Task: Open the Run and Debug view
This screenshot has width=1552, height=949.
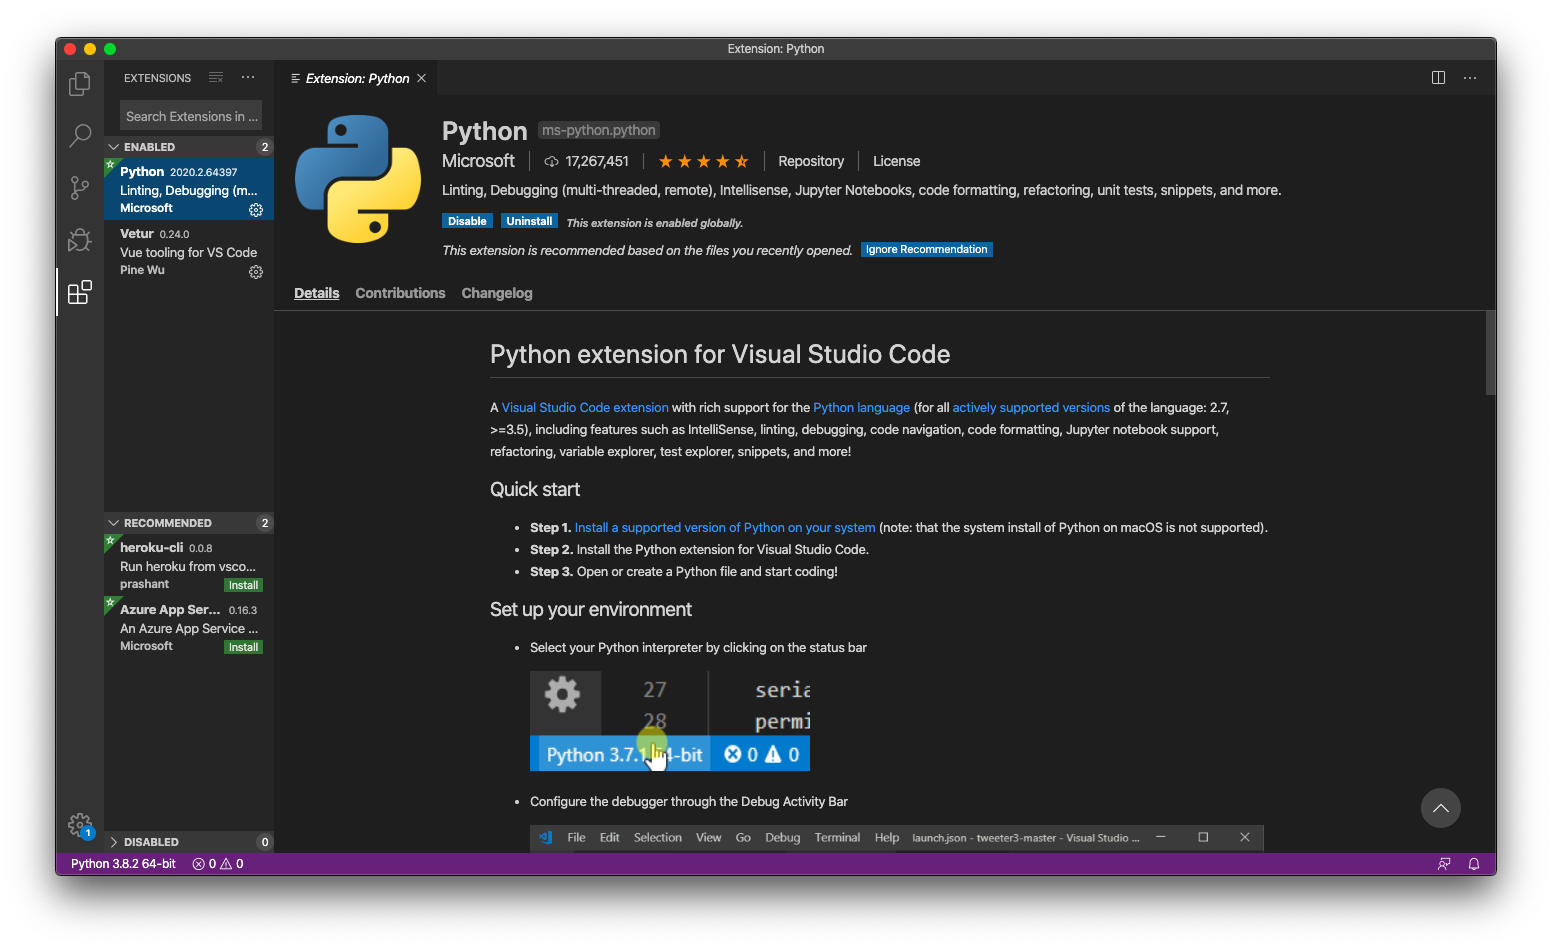Action: coord(80,239)
